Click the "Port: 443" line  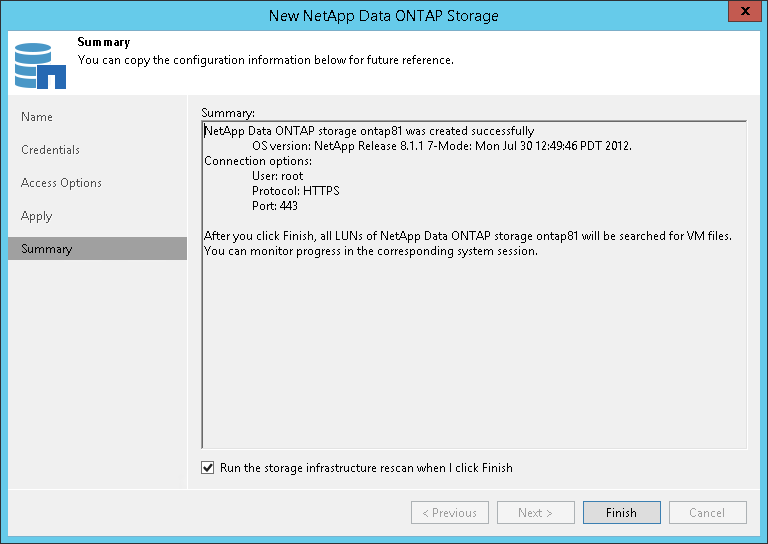click(x=275, y=206)
